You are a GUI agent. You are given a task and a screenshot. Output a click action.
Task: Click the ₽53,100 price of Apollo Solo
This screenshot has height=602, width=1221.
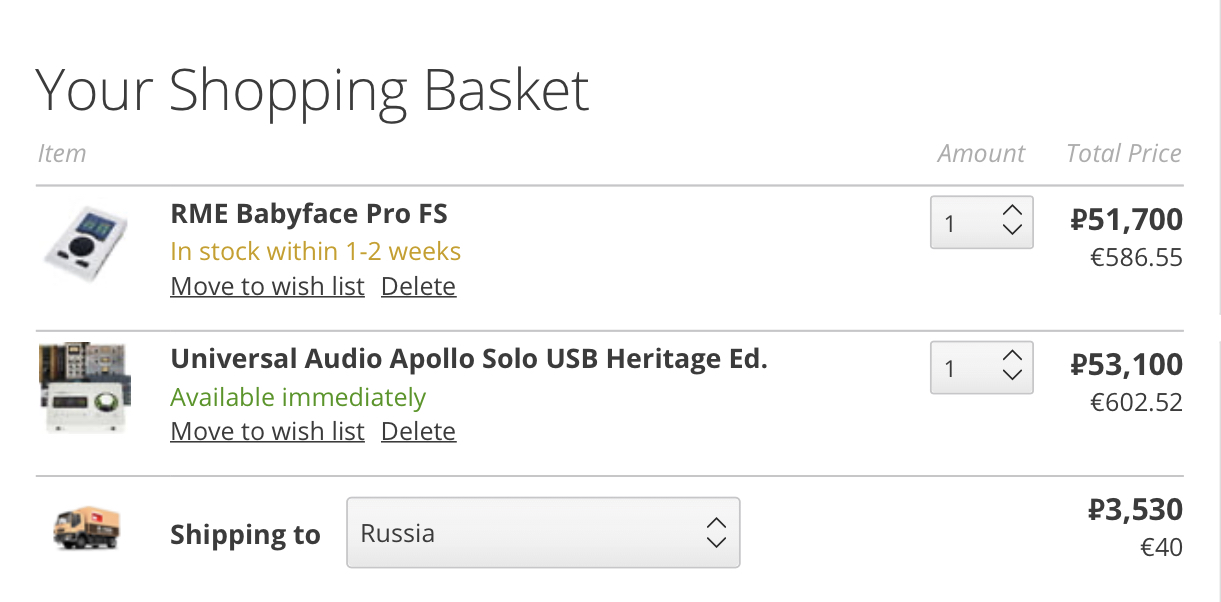(x=1127, y=364)
